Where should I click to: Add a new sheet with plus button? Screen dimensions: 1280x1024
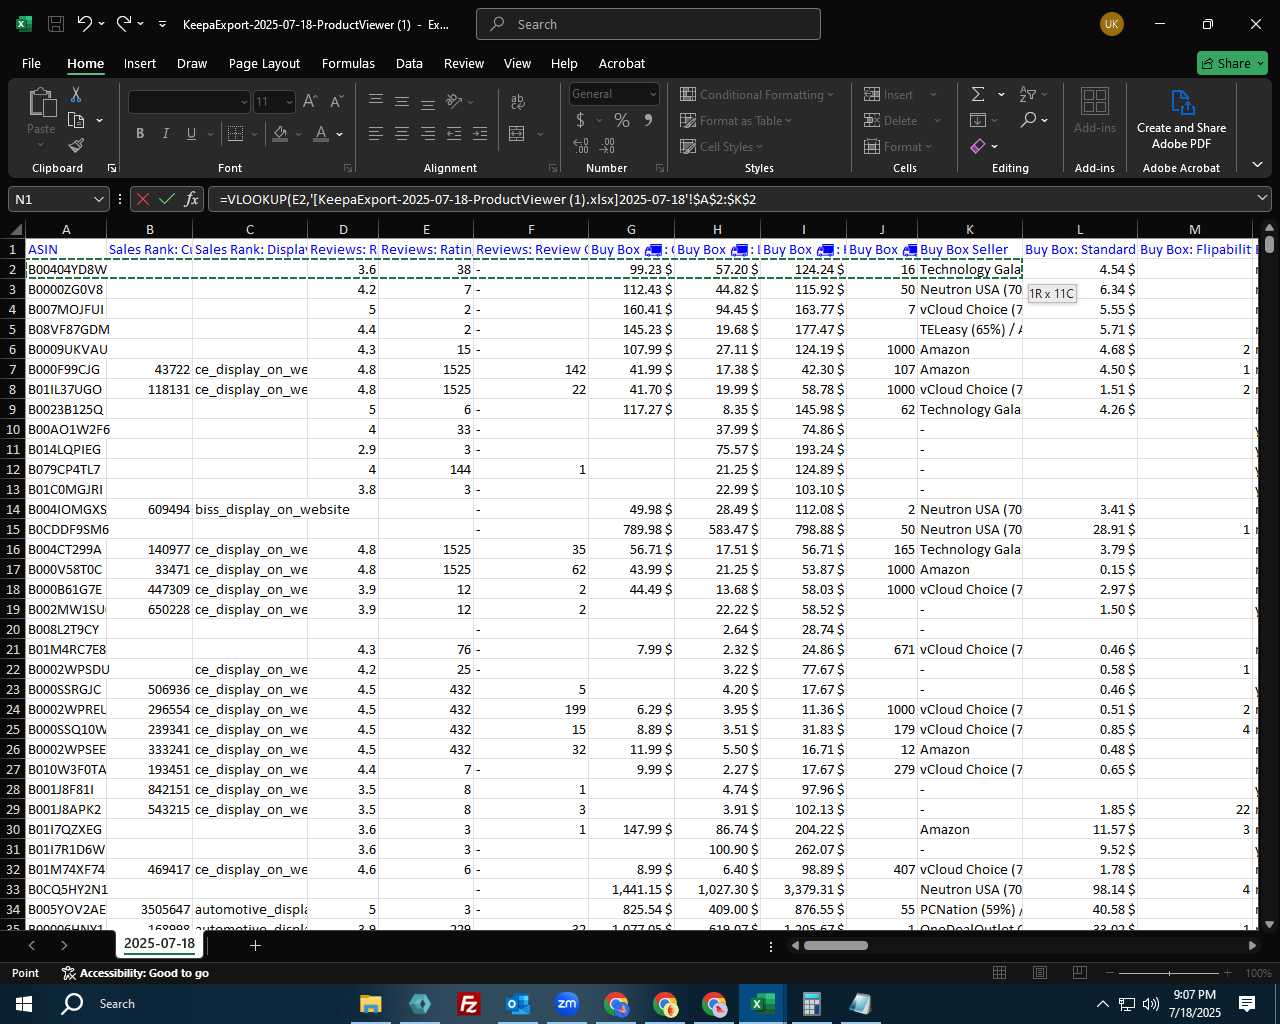point(255,945)
